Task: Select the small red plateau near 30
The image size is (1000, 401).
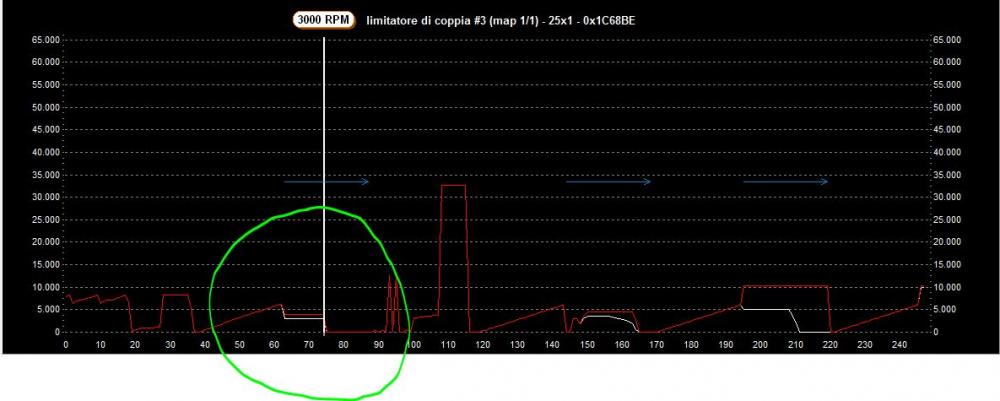Action: pos(176,295)
